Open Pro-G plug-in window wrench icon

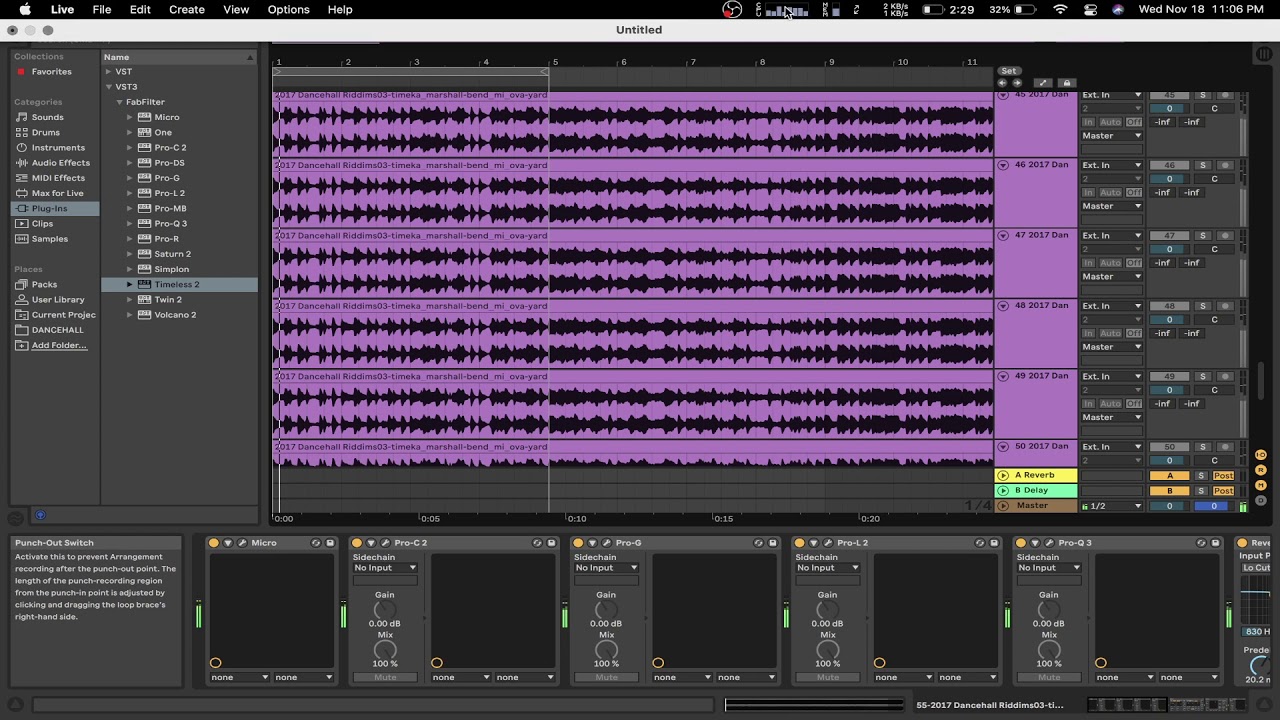coord(607,543)
